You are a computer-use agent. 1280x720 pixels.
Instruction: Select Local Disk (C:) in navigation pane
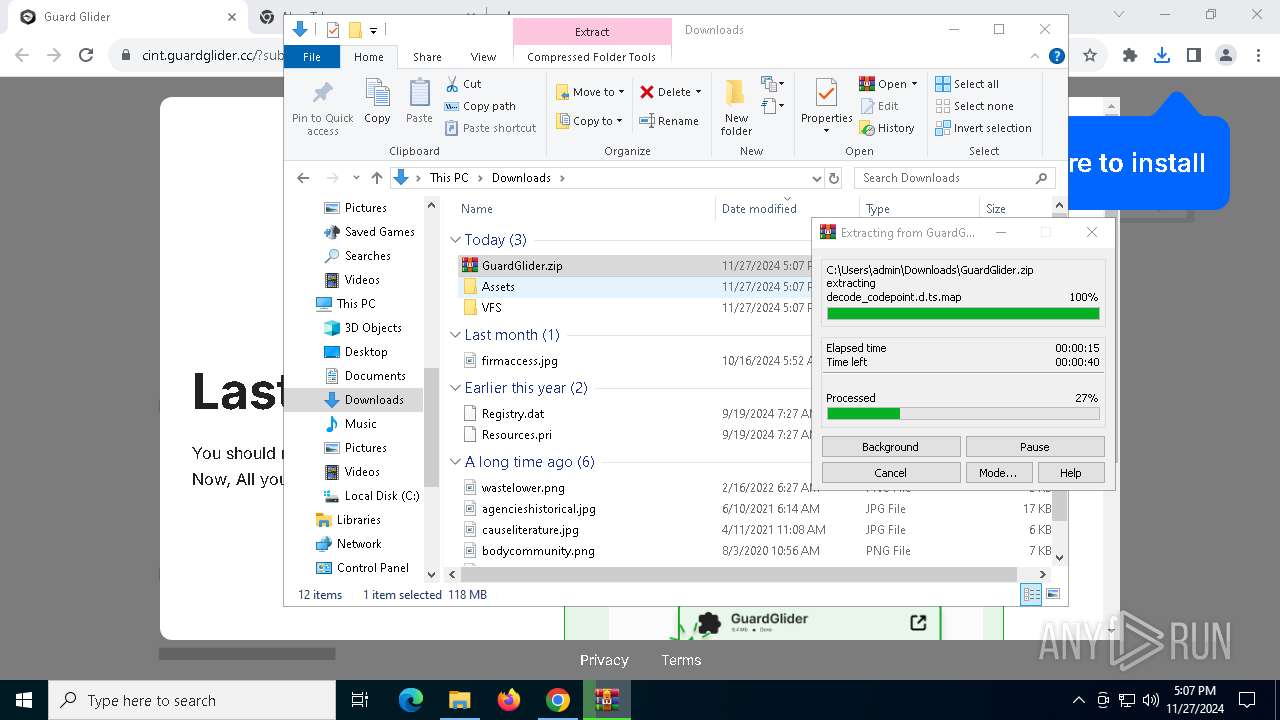[381, 496]
